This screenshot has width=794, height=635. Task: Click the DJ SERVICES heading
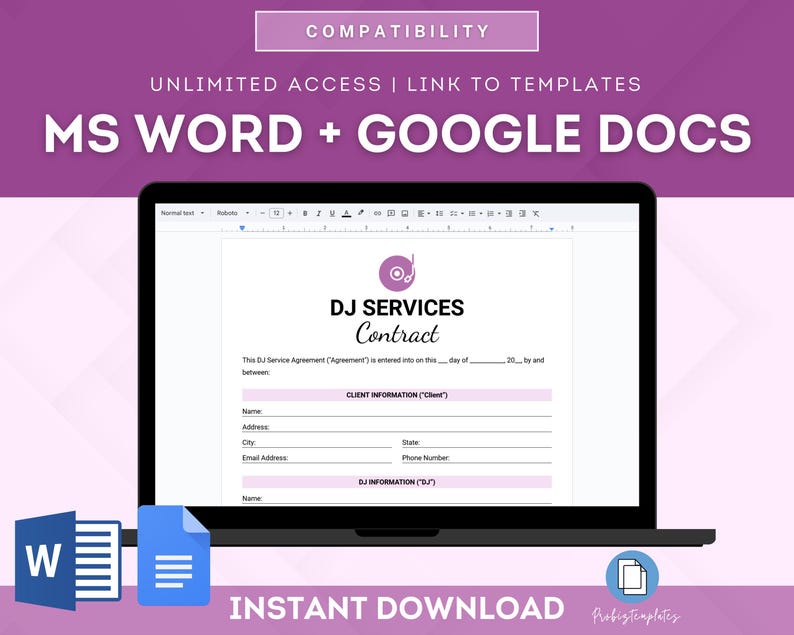(397, 307)
